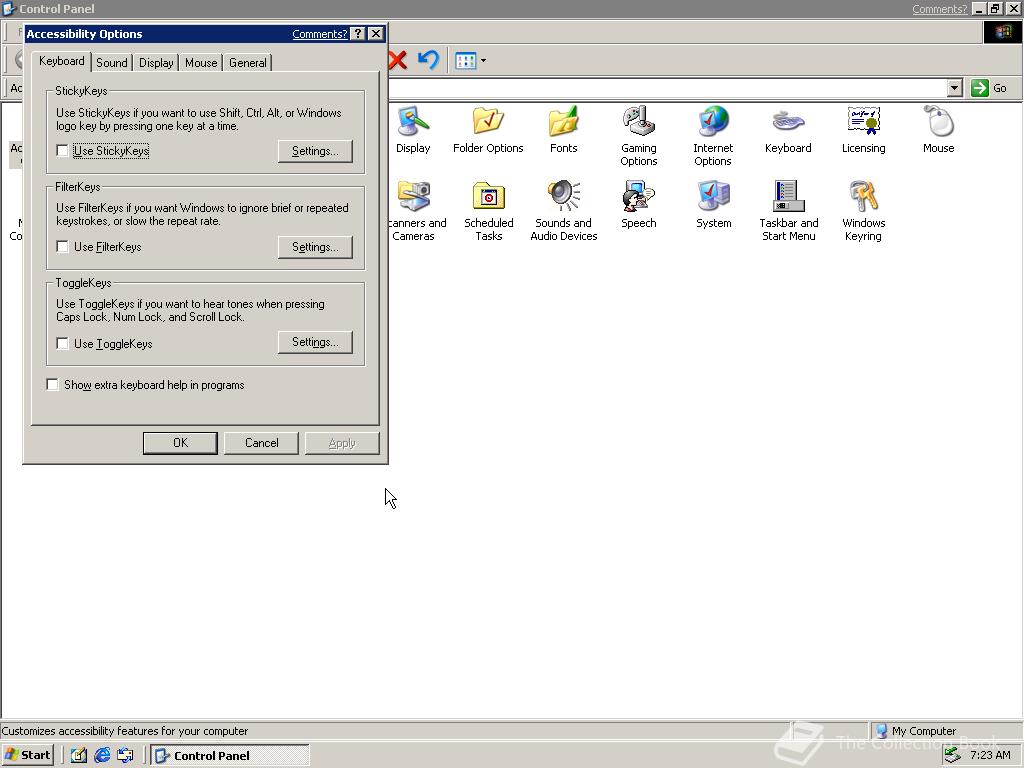Image resolution: width=1024 pixels, height=768 pixels.
Task: Click the third quick launch icon
Action: 125,755
